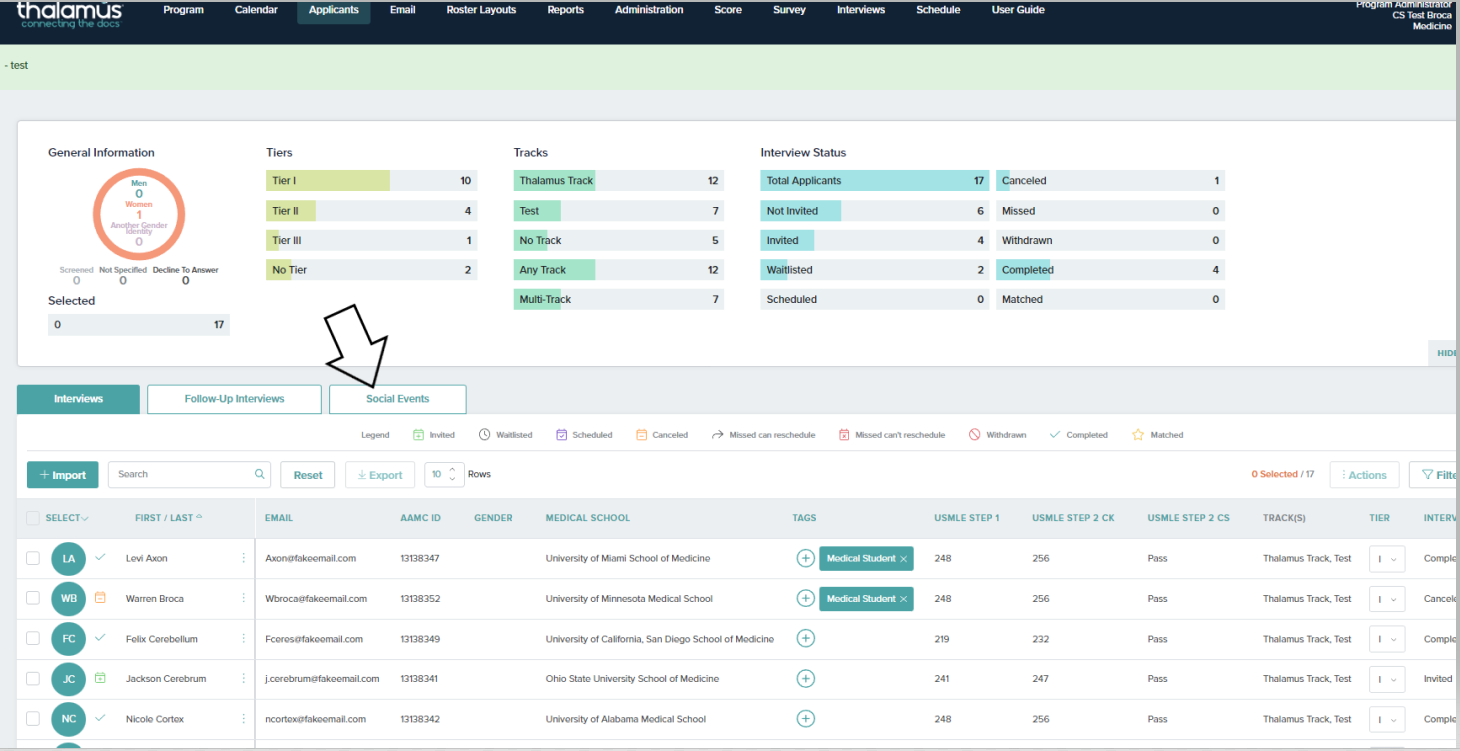Click the LA avatar for Levi Axon
This screenshot has height=751, width=1460.
click(x=68, y=558)
